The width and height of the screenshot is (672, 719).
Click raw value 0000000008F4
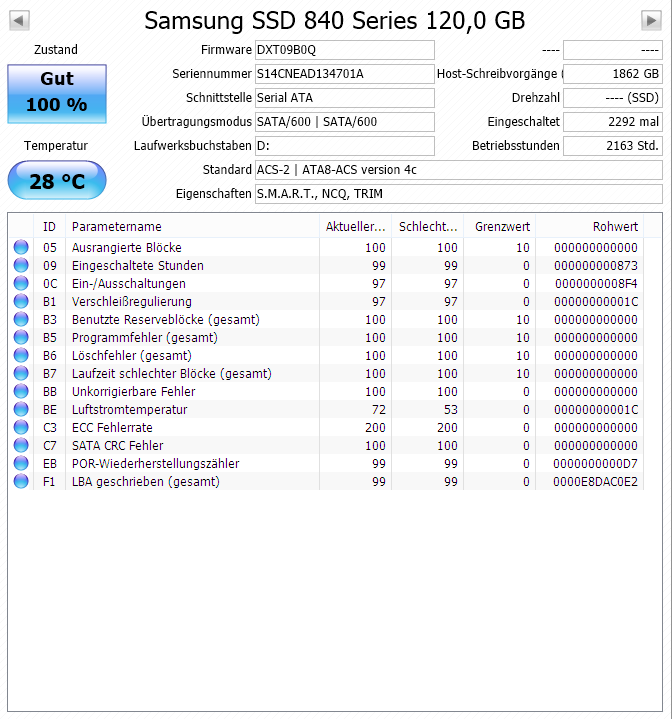tap(595, 283)
